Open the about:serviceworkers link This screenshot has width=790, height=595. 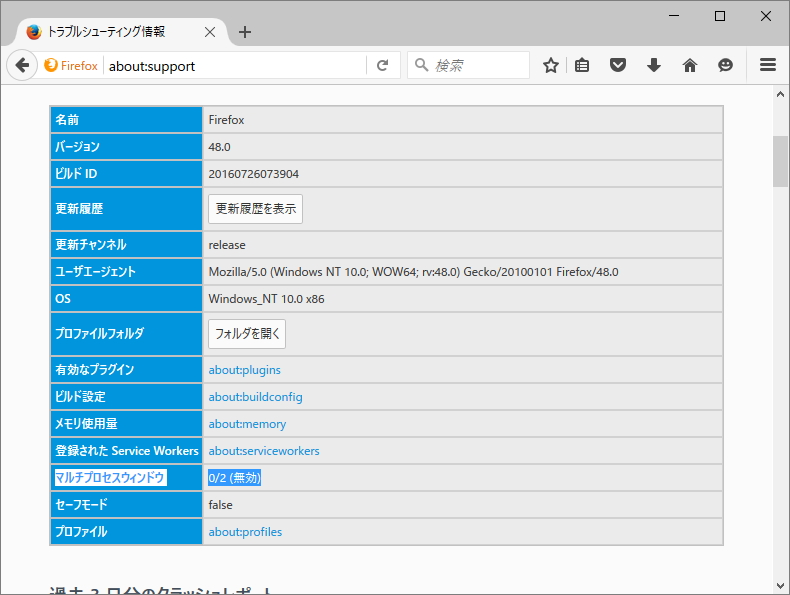[264, 451]
